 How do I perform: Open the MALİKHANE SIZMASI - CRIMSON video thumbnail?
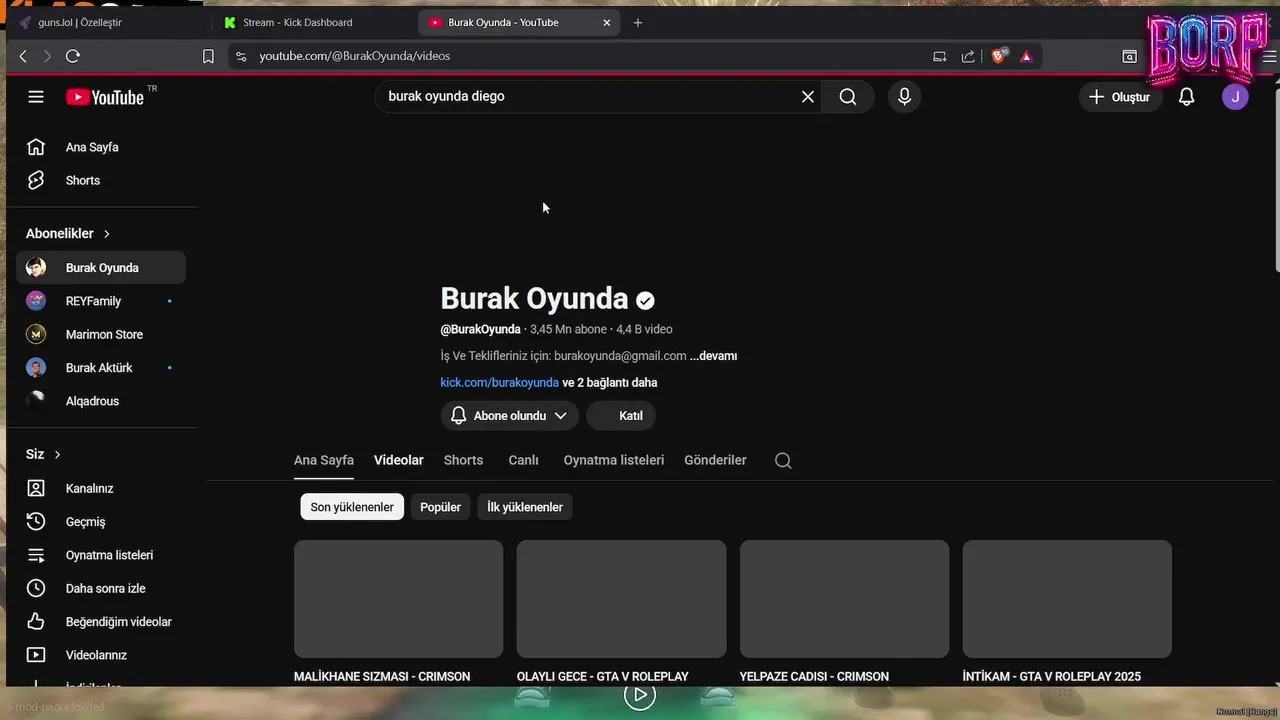click(x=398, y=599)
